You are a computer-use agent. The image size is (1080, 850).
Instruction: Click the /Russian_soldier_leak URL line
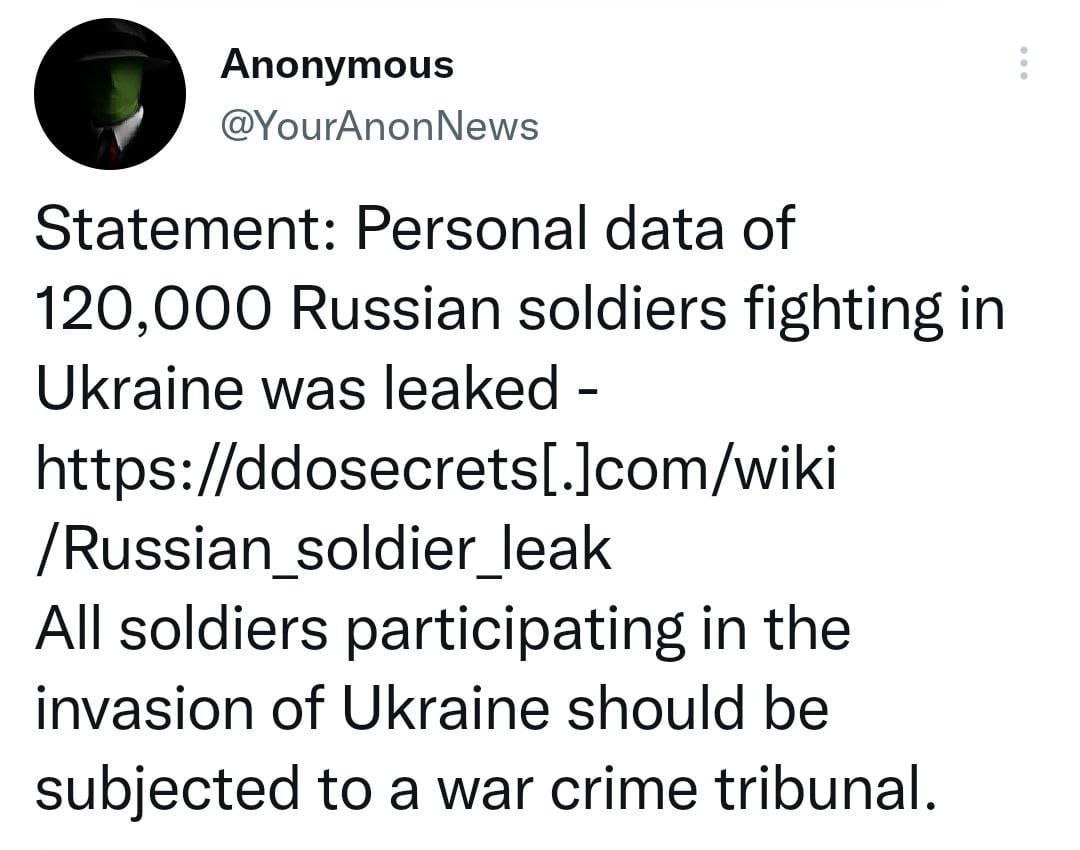point(323,549)
